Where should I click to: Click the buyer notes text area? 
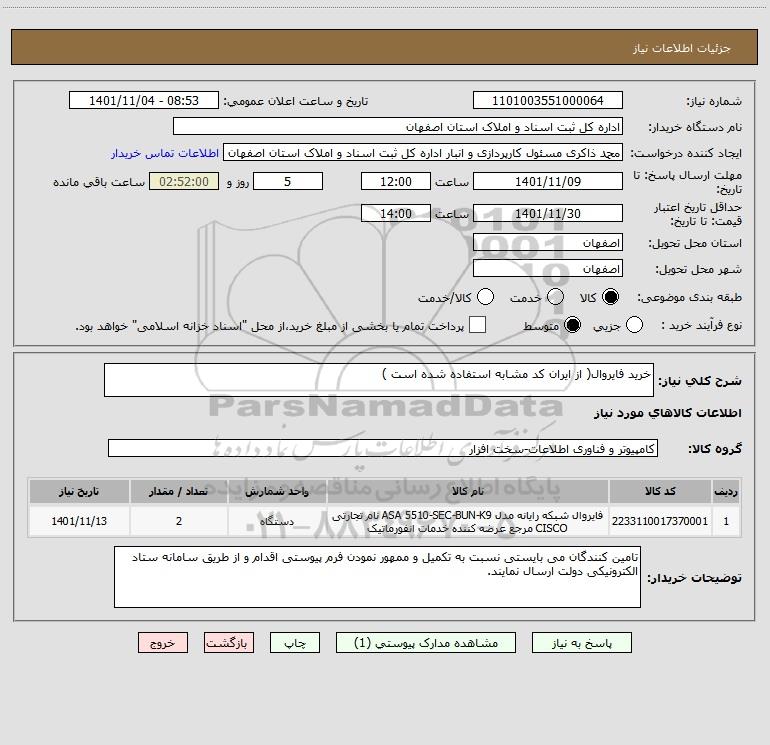click(377, 577)
